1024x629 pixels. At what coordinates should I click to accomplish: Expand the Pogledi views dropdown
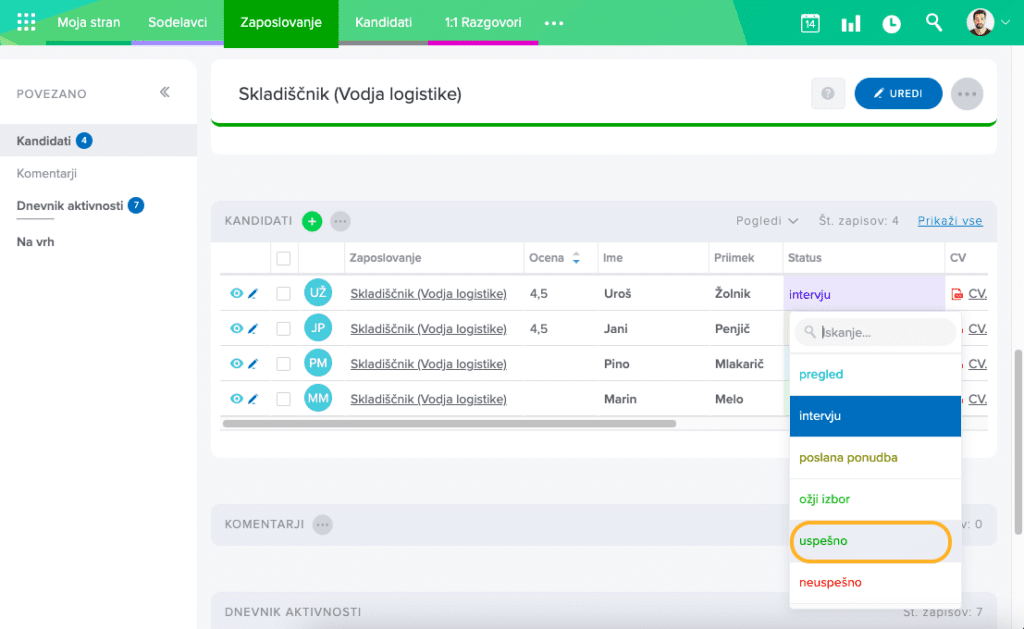(x=767, y=221)
